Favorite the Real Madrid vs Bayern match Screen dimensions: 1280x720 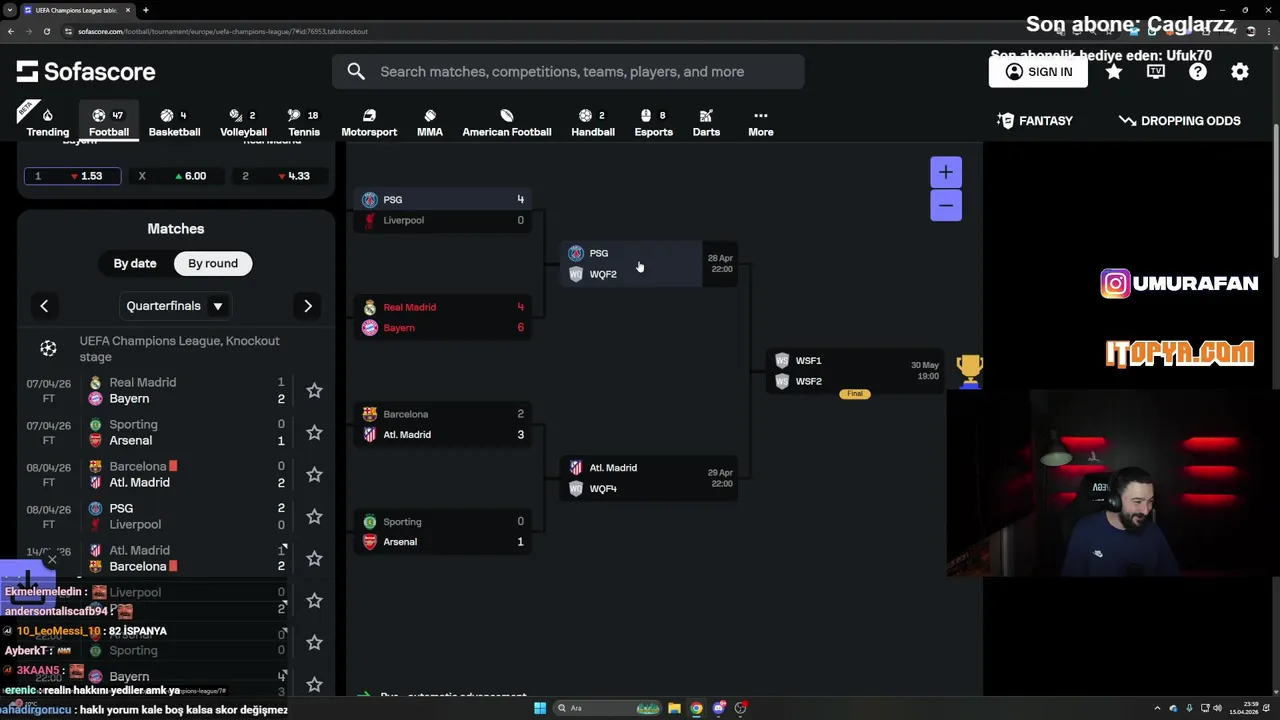(314, 390)
